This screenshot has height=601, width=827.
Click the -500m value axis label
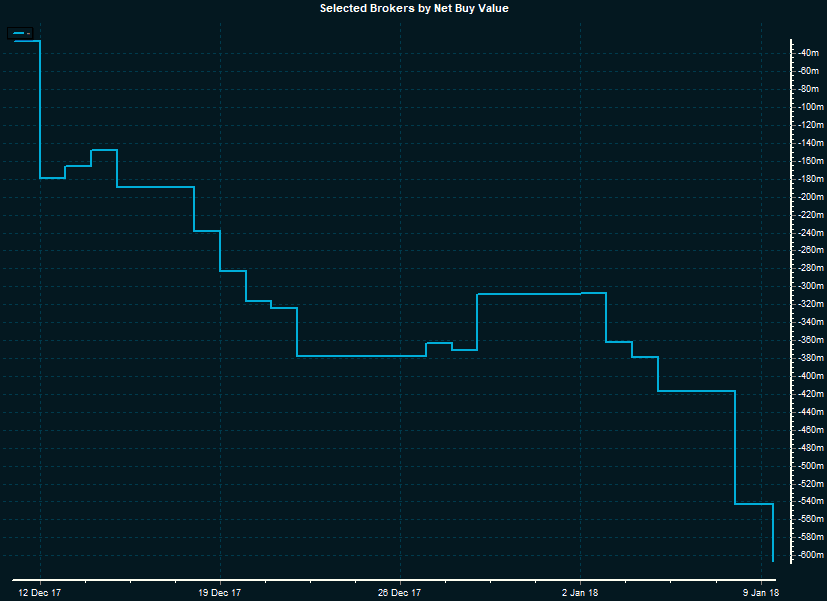(811, 465)
